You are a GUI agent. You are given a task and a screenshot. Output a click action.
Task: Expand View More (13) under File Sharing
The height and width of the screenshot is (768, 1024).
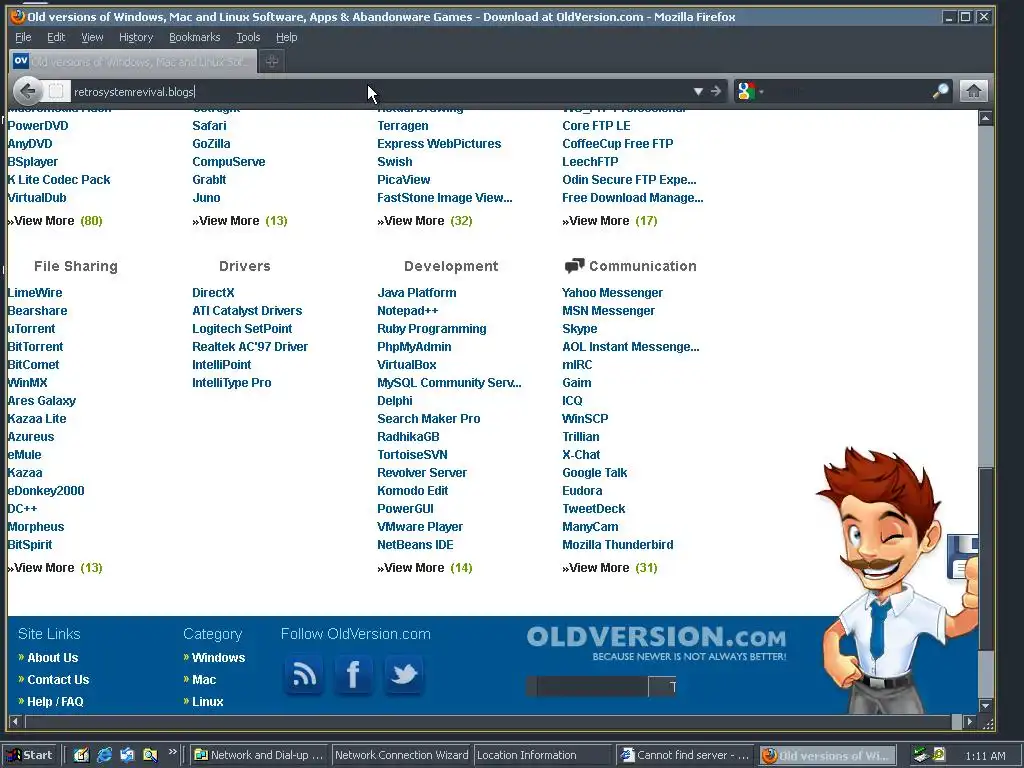pos(56,568)
